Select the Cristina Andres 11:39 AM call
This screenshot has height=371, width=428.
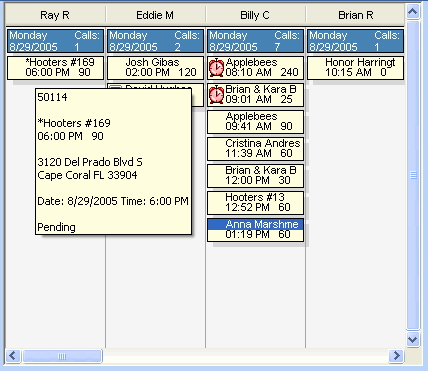[x=255, y=149]
